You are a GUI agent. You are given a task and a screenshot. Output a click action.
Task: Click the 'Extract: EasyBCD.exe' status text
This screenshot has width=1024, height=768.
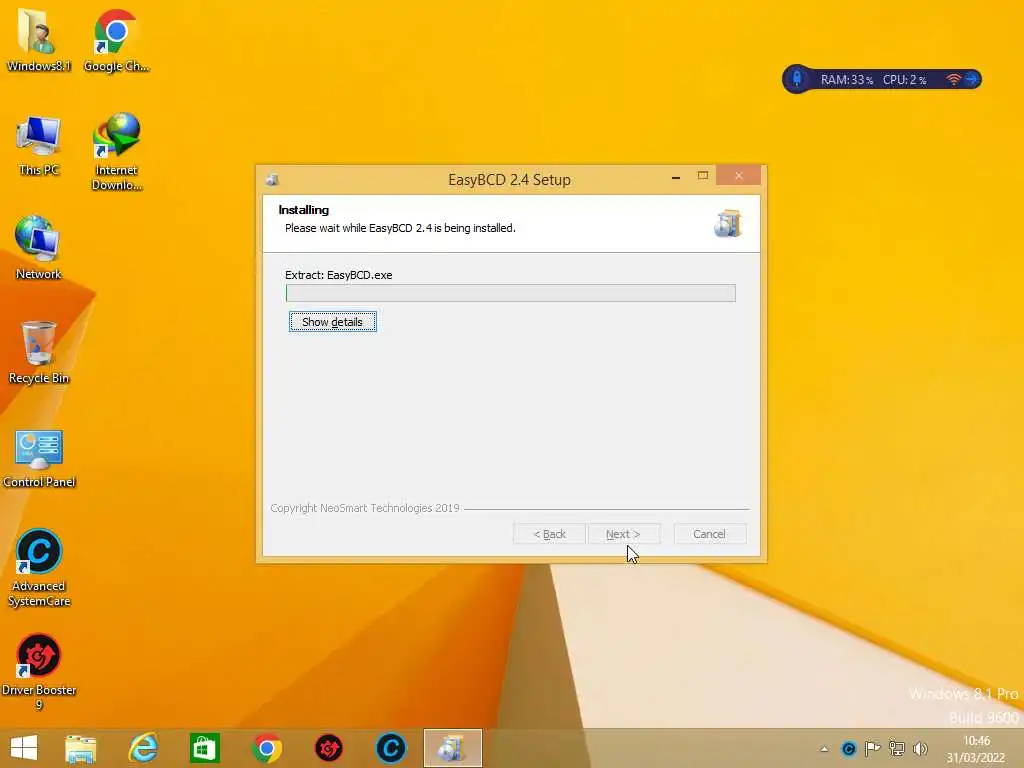click(x=338, y=275)
